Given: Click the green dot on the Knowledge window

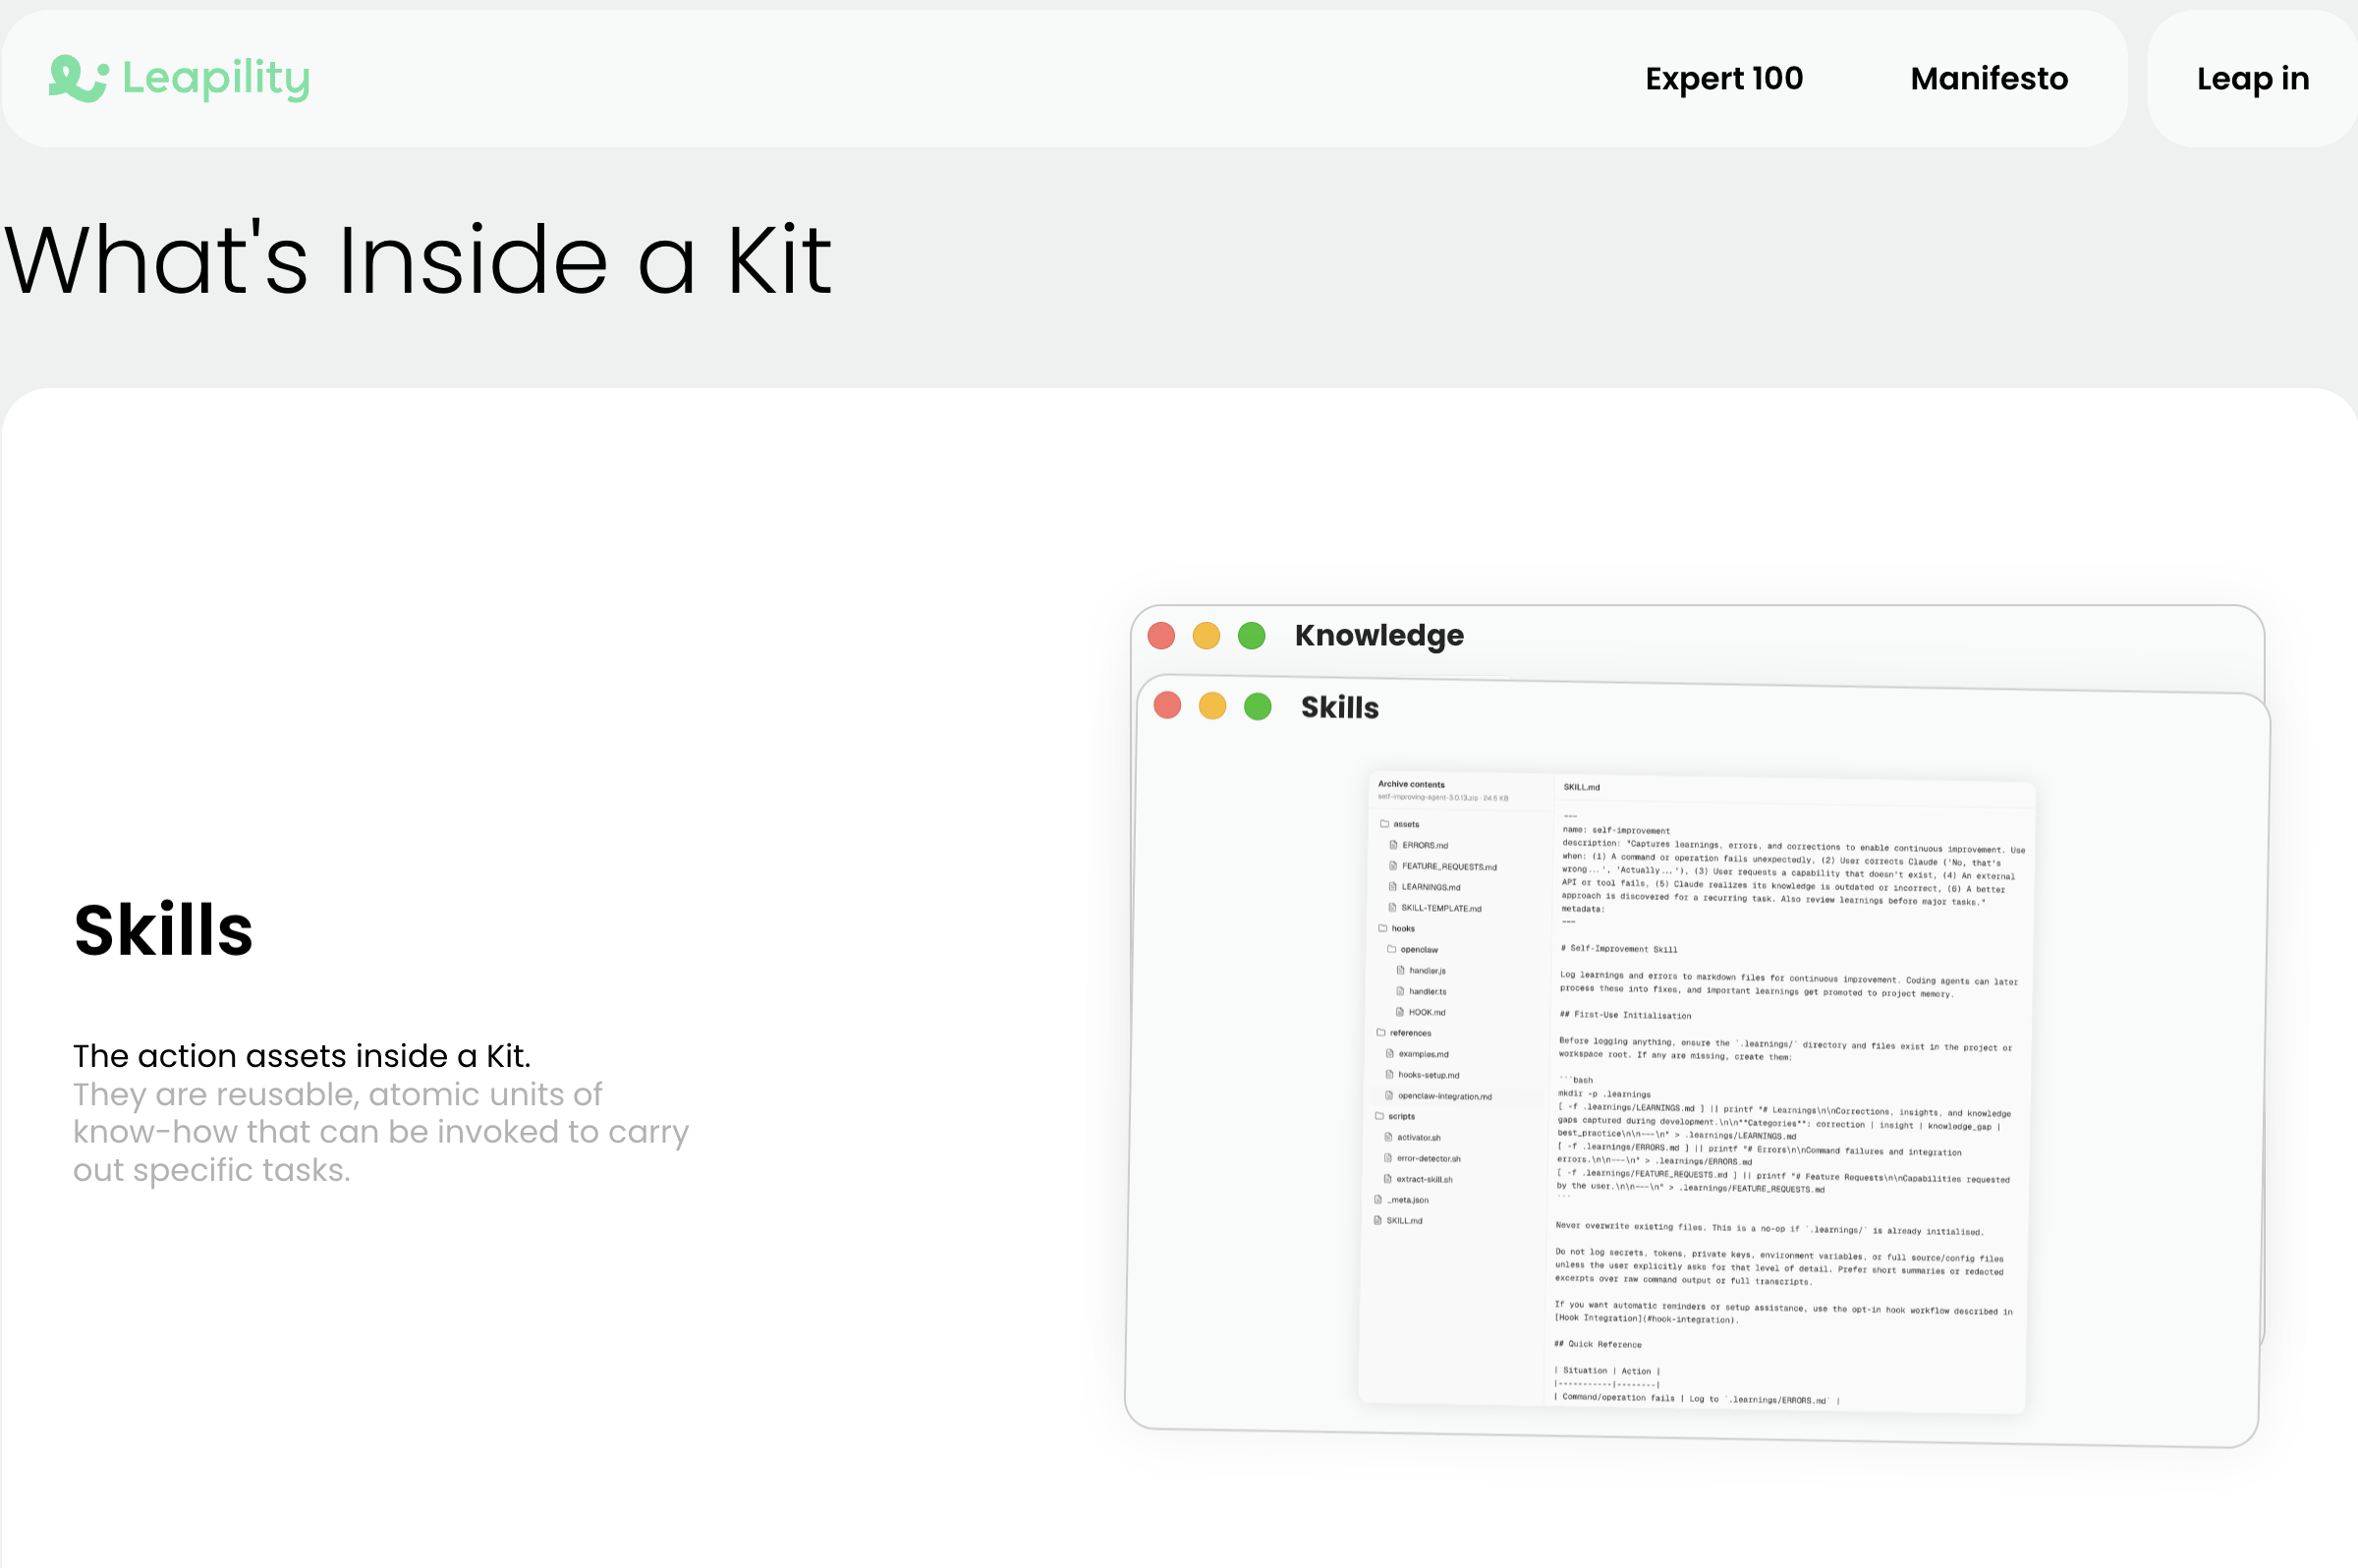Looking at the screenshot, I should 1251,635.
